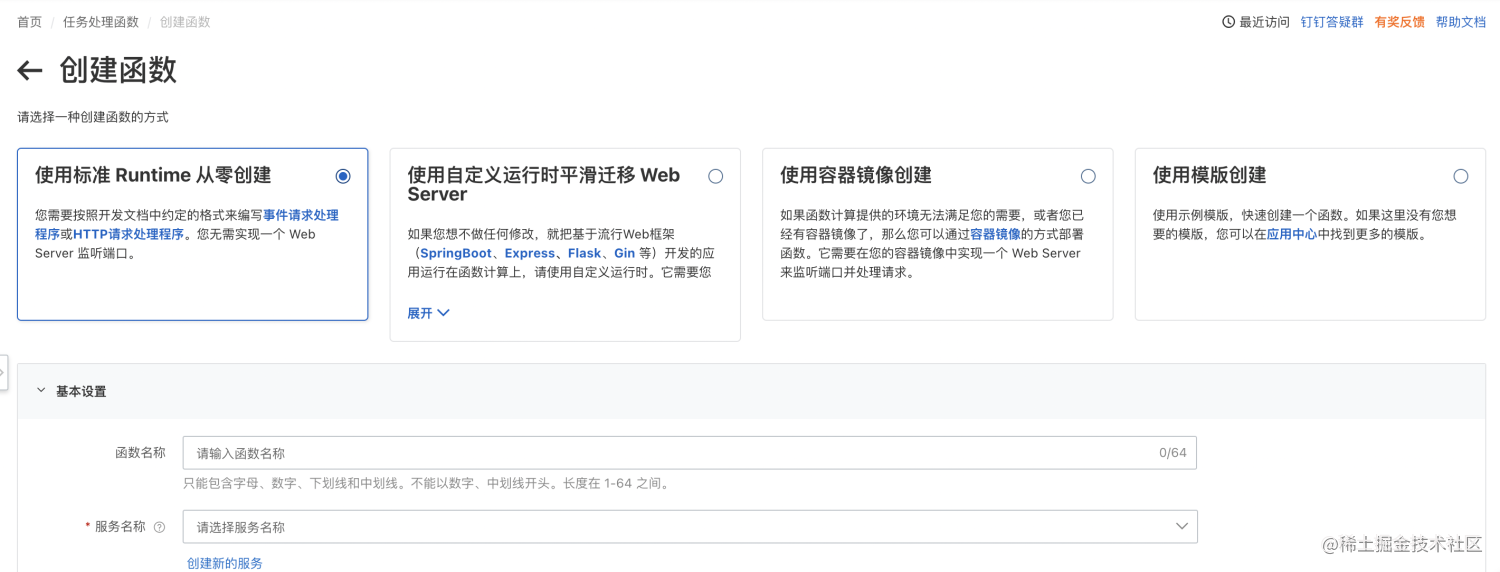Select 使用模版创建 radio button
Image resolution: width=1500 pixels, height=572 pixels.
point(1461,176)
